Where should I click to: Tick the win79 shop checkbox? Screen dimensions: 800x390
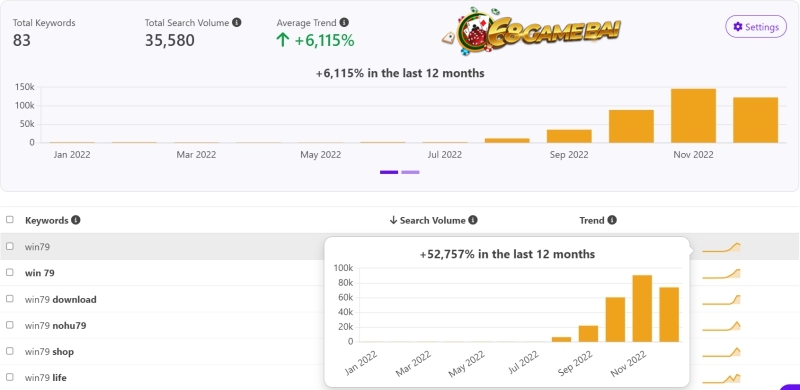tap(10, 351)
